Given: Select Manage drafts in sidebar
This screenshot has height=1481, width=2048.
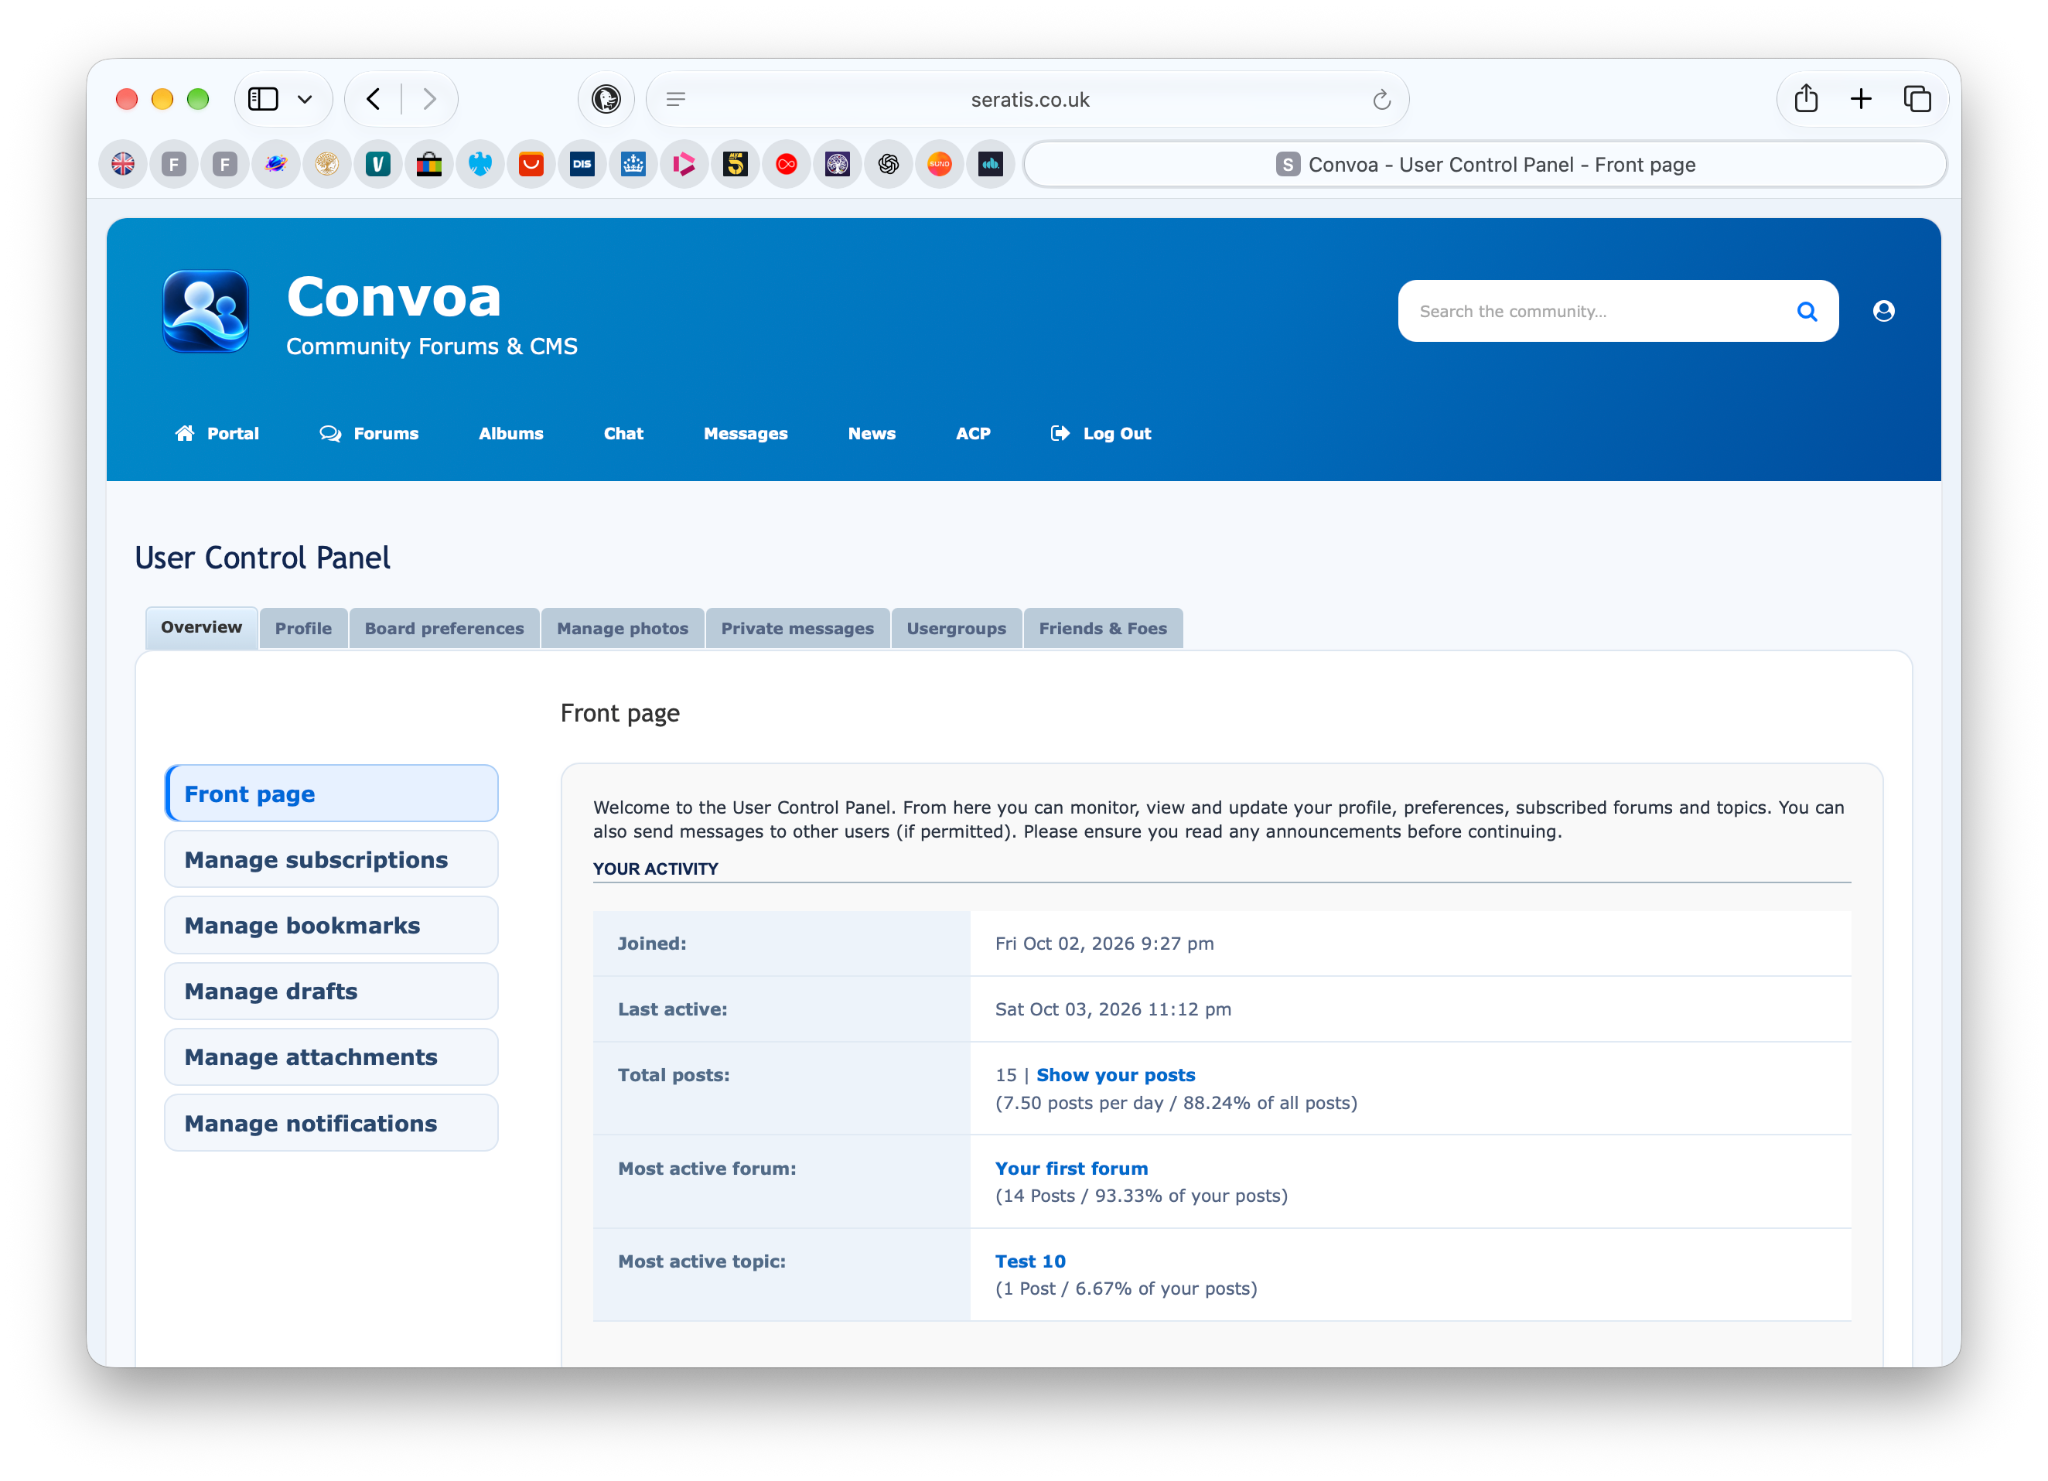Looking at the screenshot, I should [331, 991].
